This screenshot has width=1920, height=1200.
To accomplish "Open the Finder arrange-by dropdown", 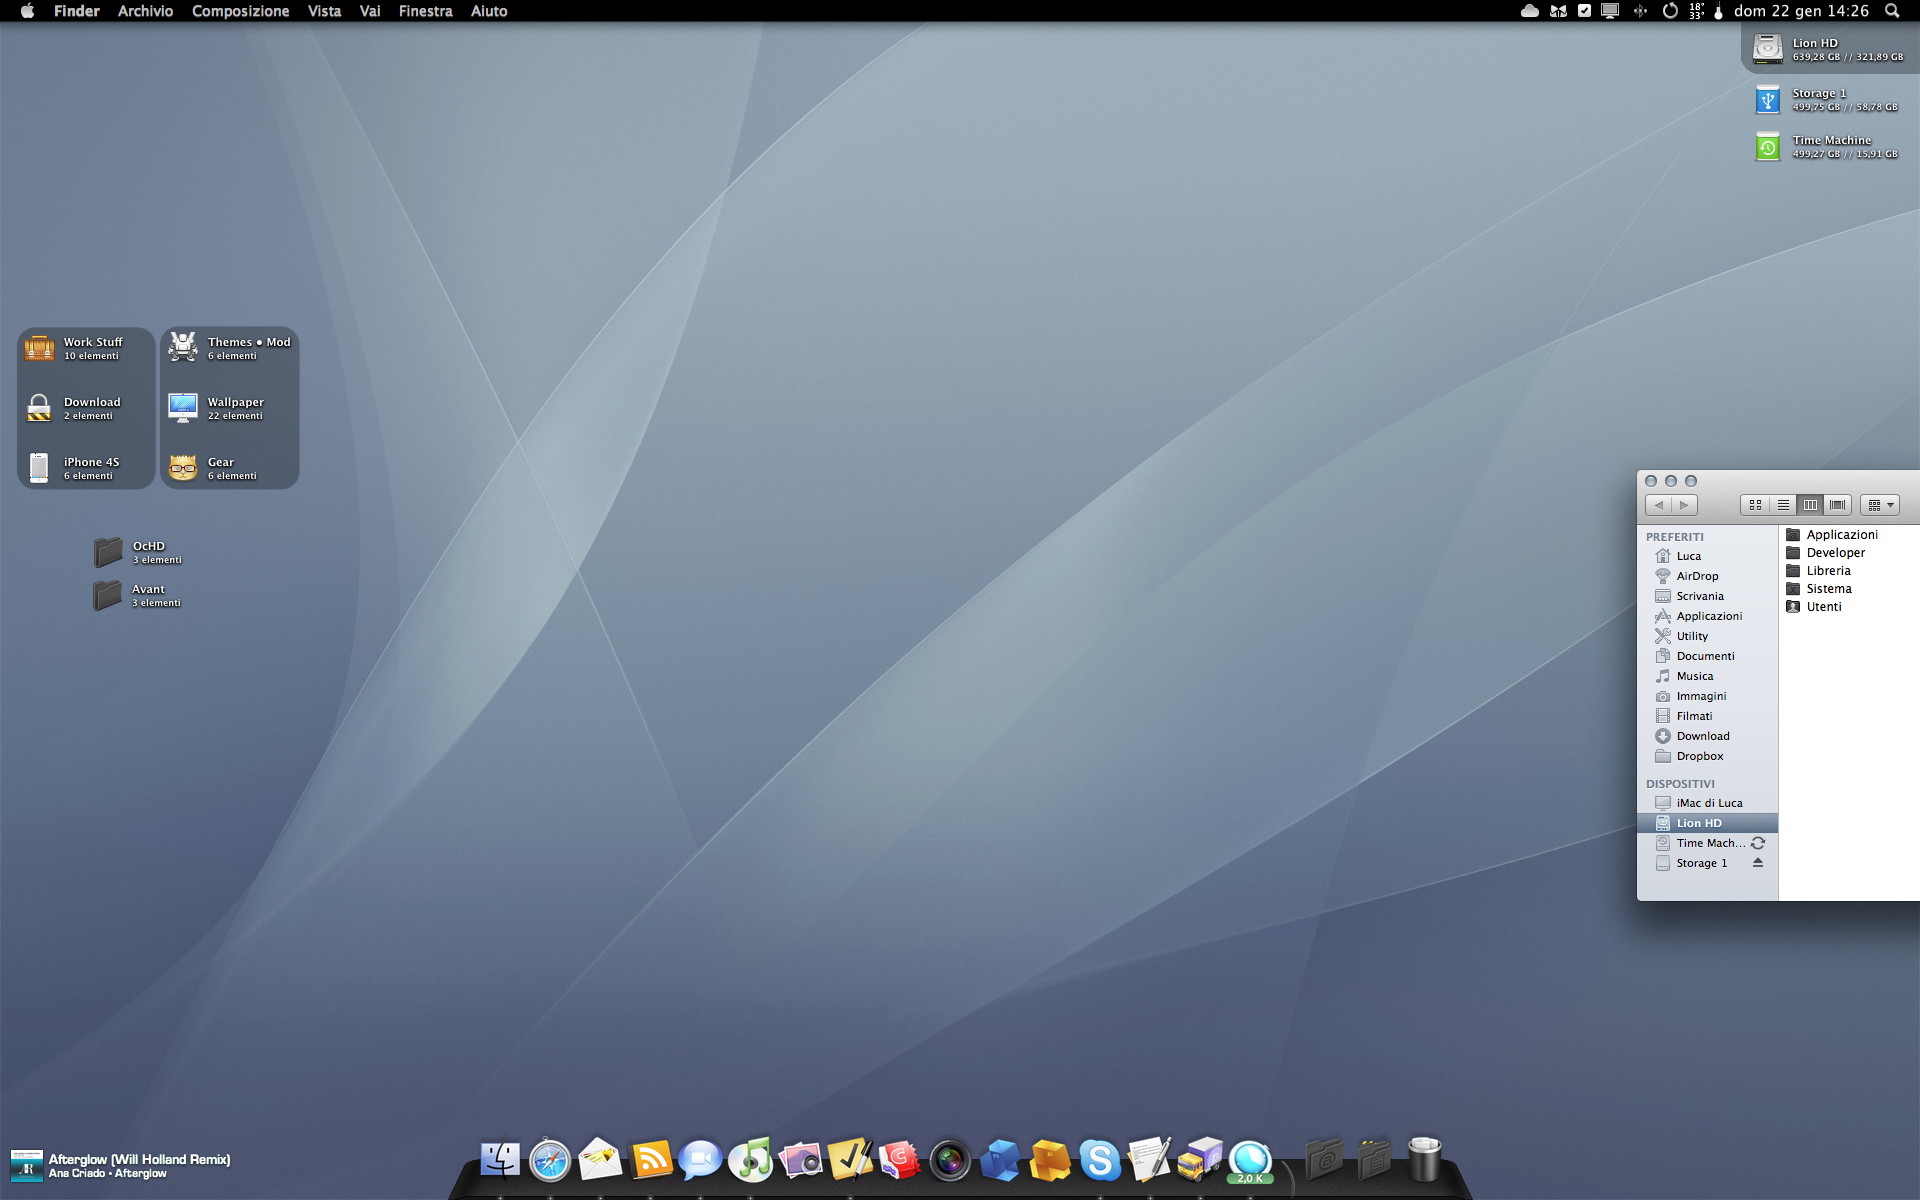I will click(x=1880, y=505).
